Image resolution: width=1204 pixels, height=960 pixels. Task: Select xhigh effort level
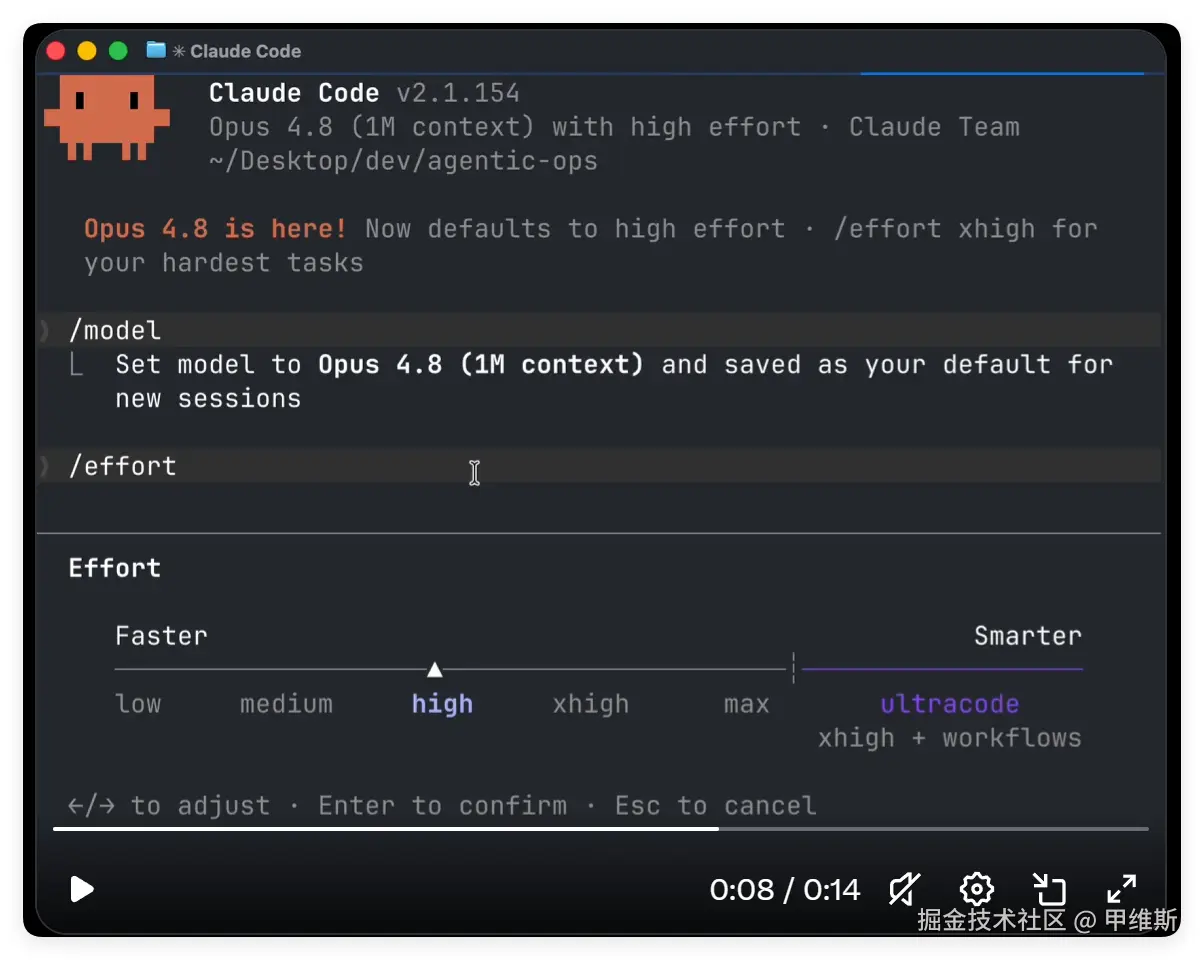(591, 704)
